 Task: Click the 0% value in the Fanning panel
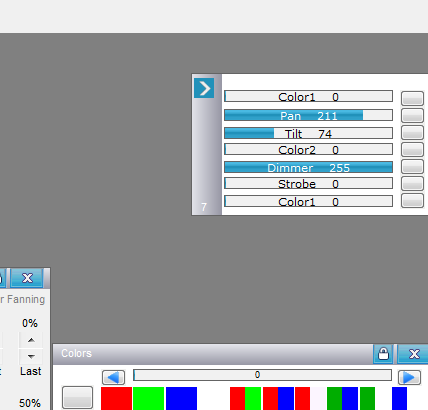pos(30,323)
